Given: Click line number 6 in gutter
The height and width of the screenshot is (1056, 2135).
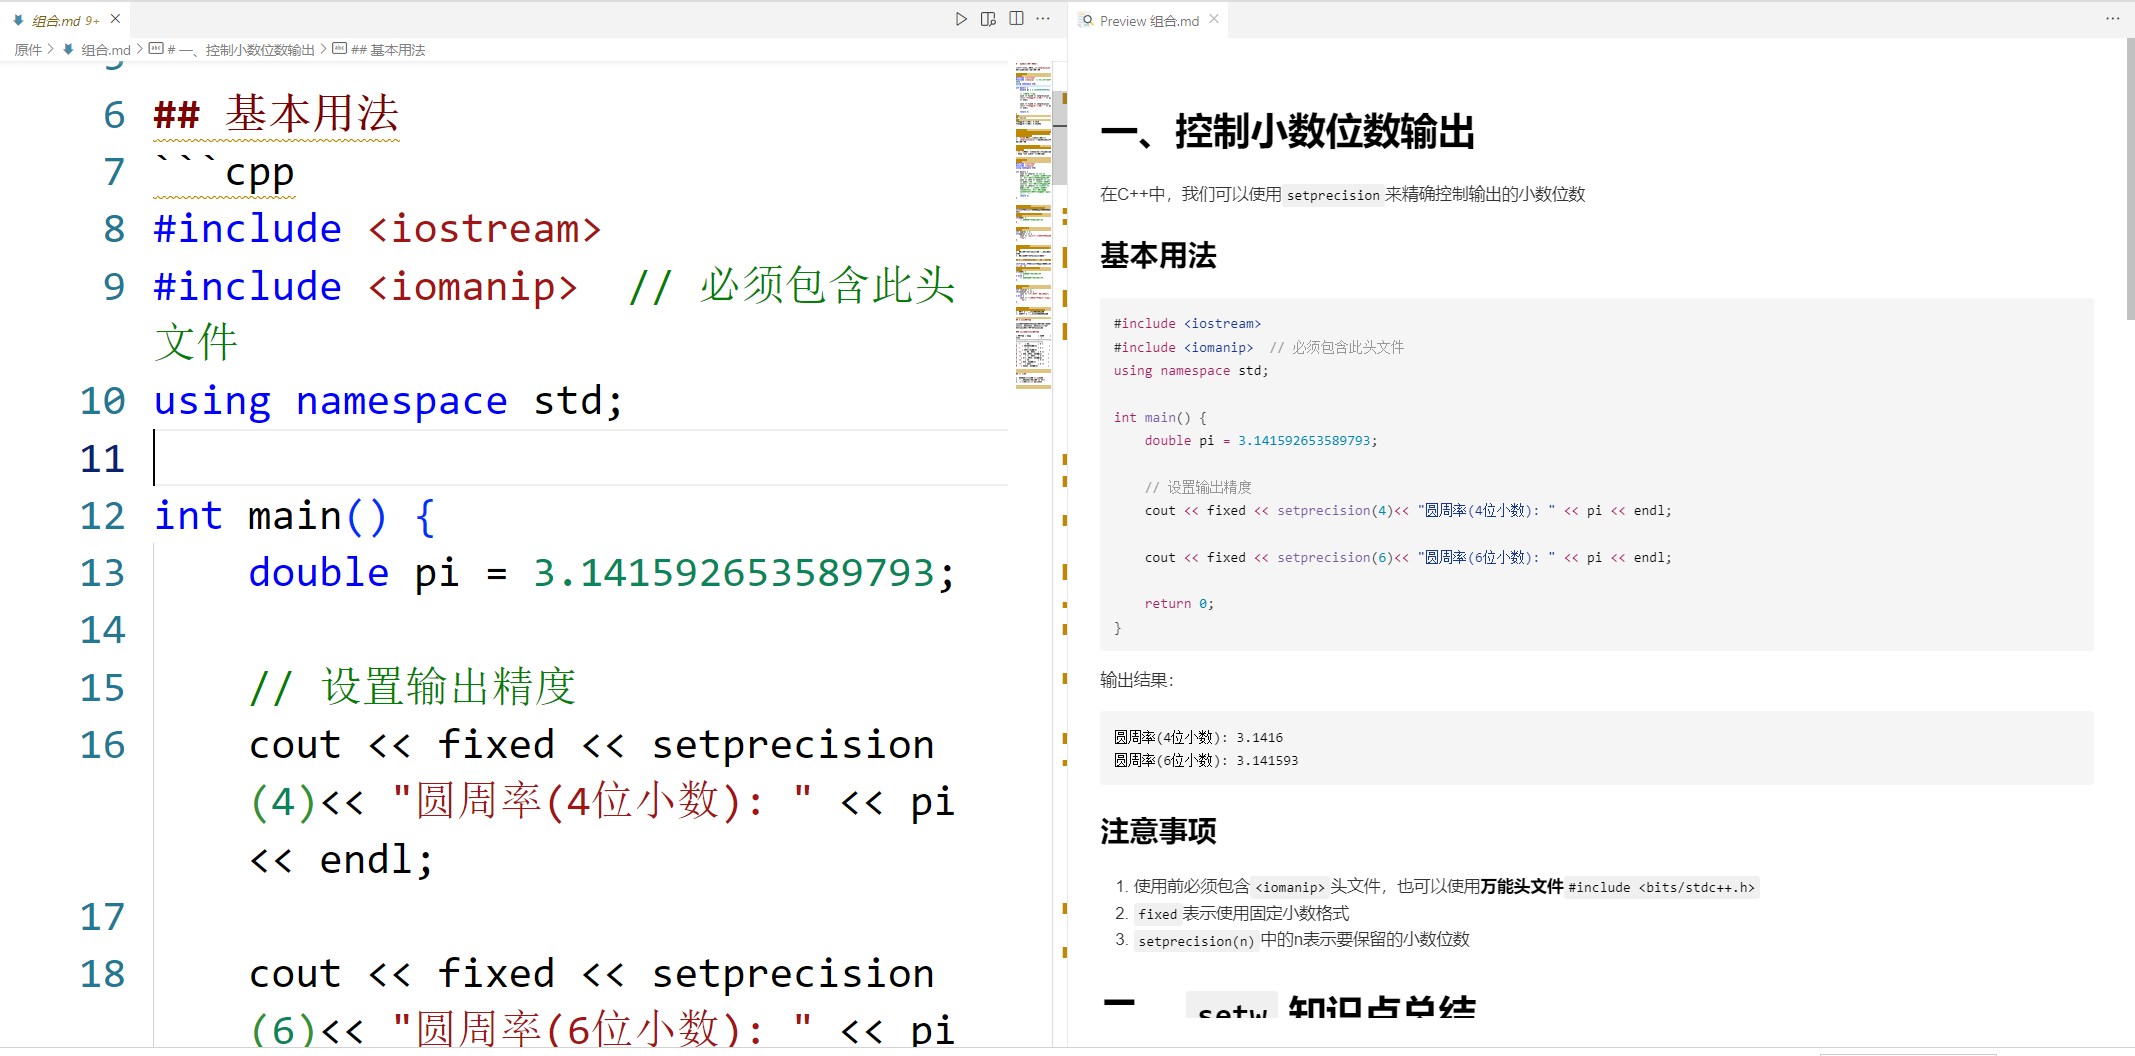Looking at the screenshot, I should (x=114, y=114).
